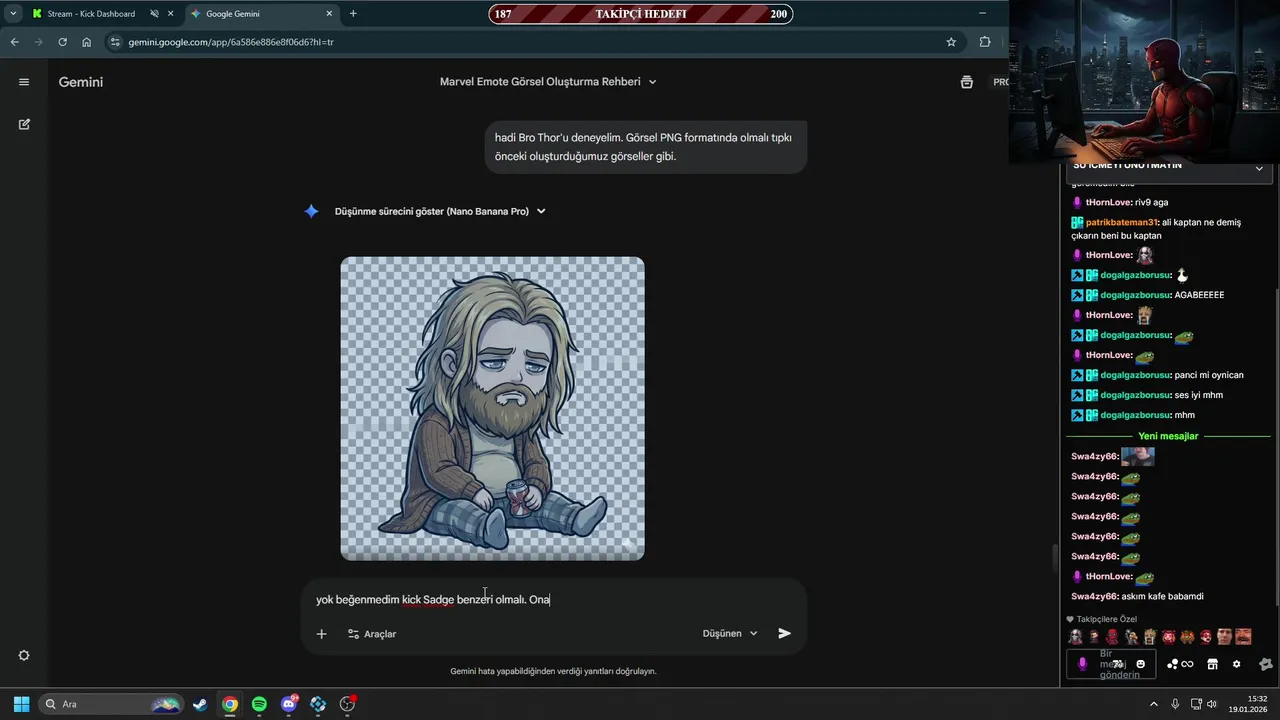Go to the browser home page
Screen dimensions: 1280x720
[87, 42]
